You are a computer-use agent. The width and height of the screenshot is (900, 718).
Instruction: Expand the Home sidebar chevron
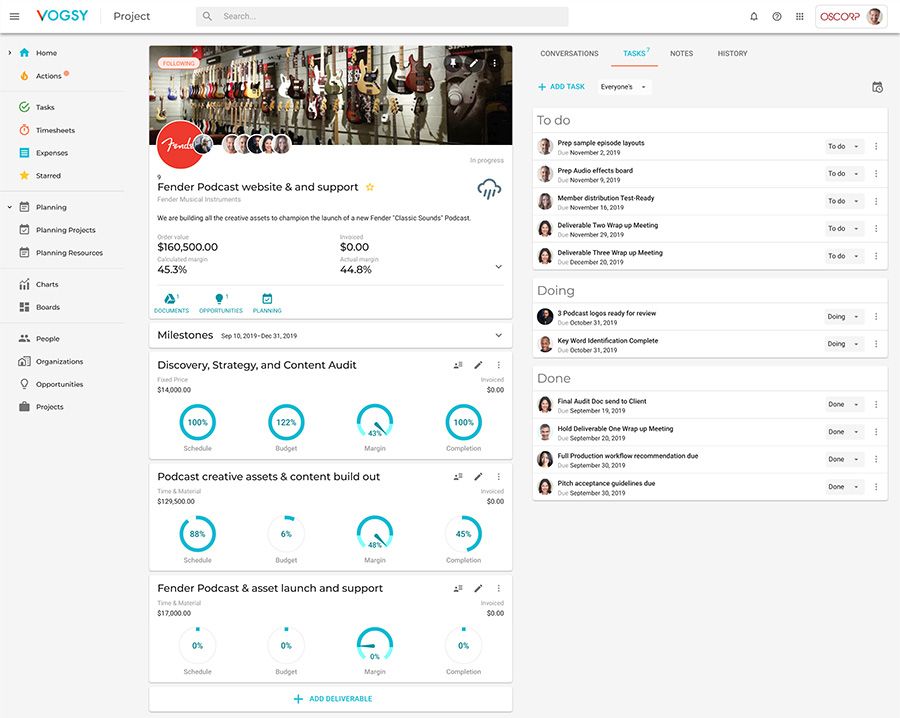click(x=9, y=53)
